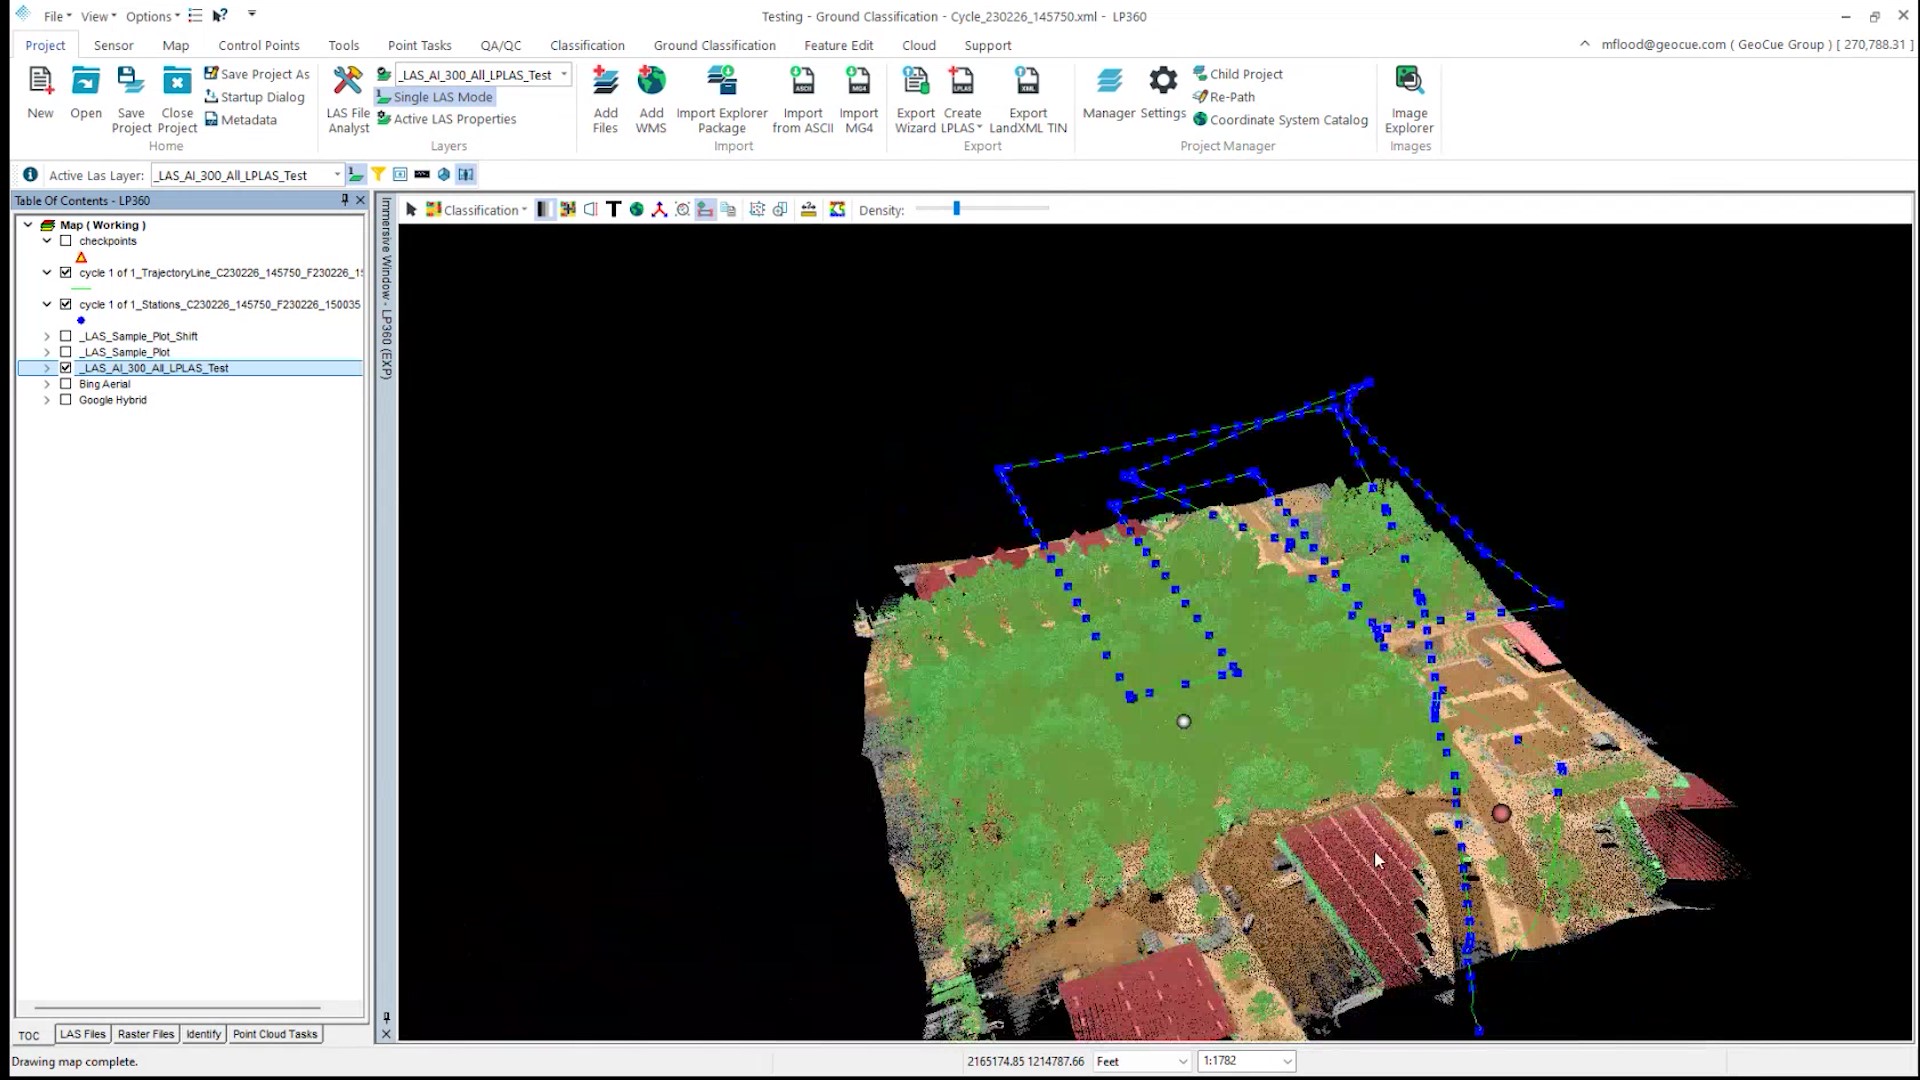Switch to the Ground Classification ribbon tab
1920x1080 pixels.
click(714, 45)
